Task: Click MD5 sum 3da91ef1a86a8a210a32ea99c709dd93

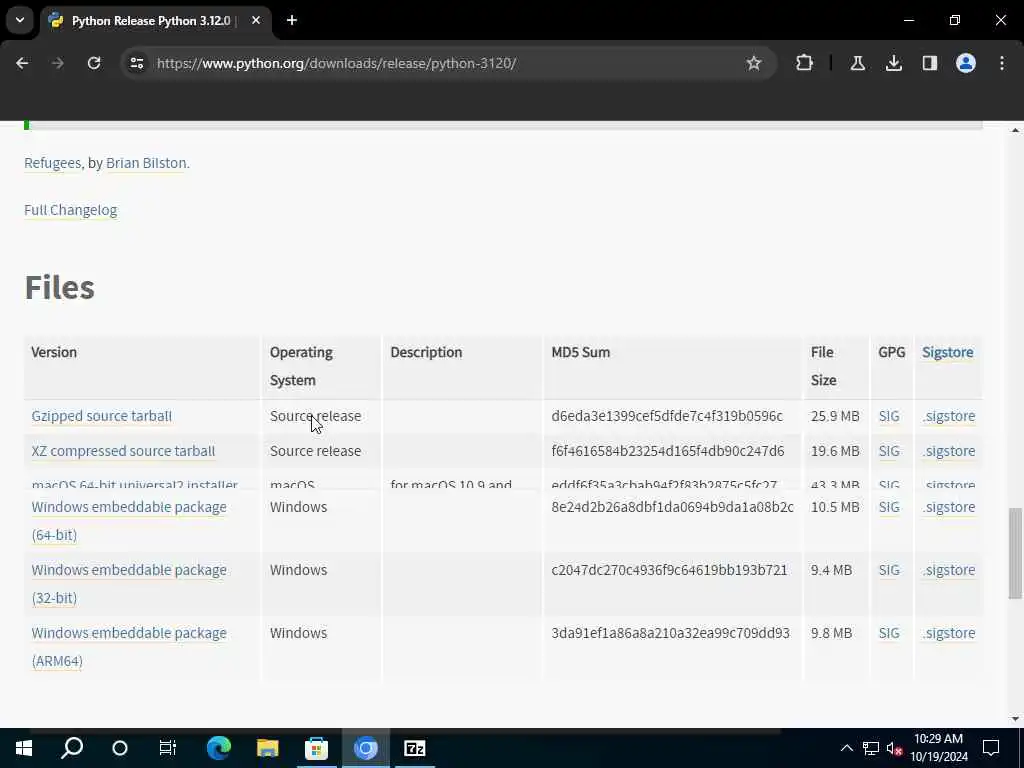Action: pyautogui.click(x=671, y=633)
